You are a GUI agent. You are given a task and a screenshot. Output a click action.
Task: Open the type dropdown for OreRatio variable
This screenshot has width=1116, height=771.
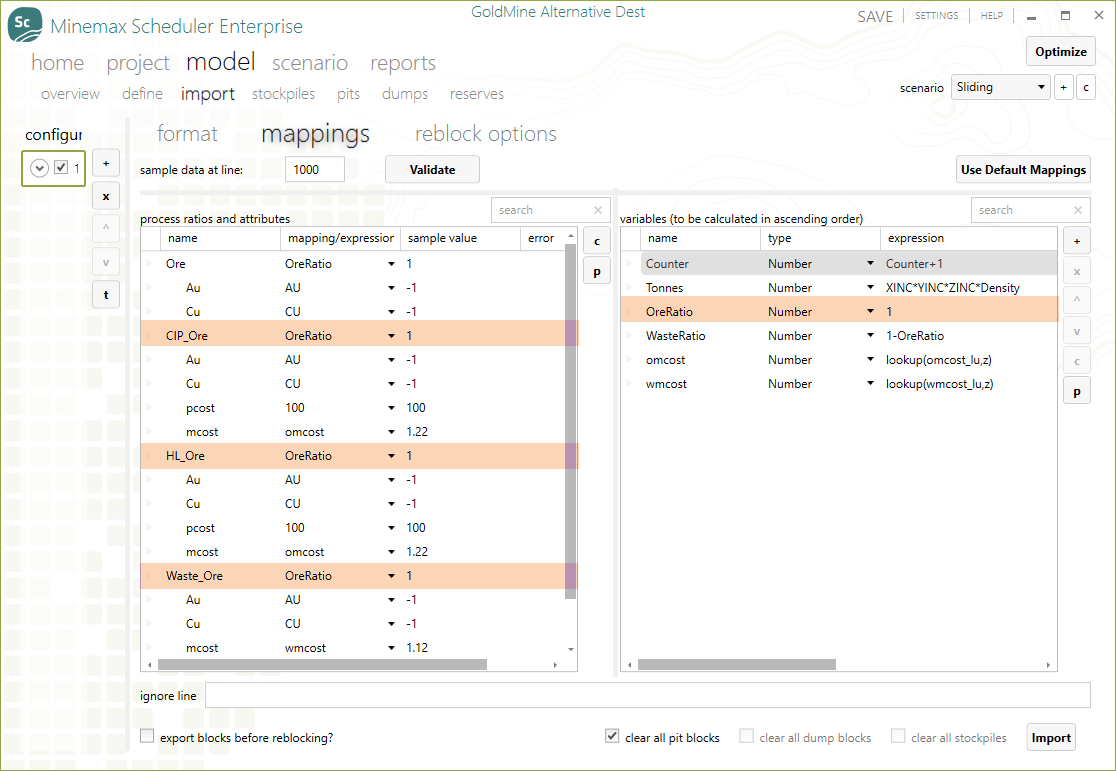coord(870,311)
